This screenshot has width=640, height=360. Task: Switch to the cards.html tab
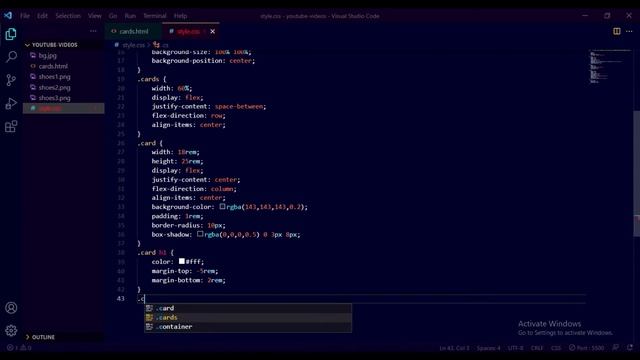[x=133, y=31]
